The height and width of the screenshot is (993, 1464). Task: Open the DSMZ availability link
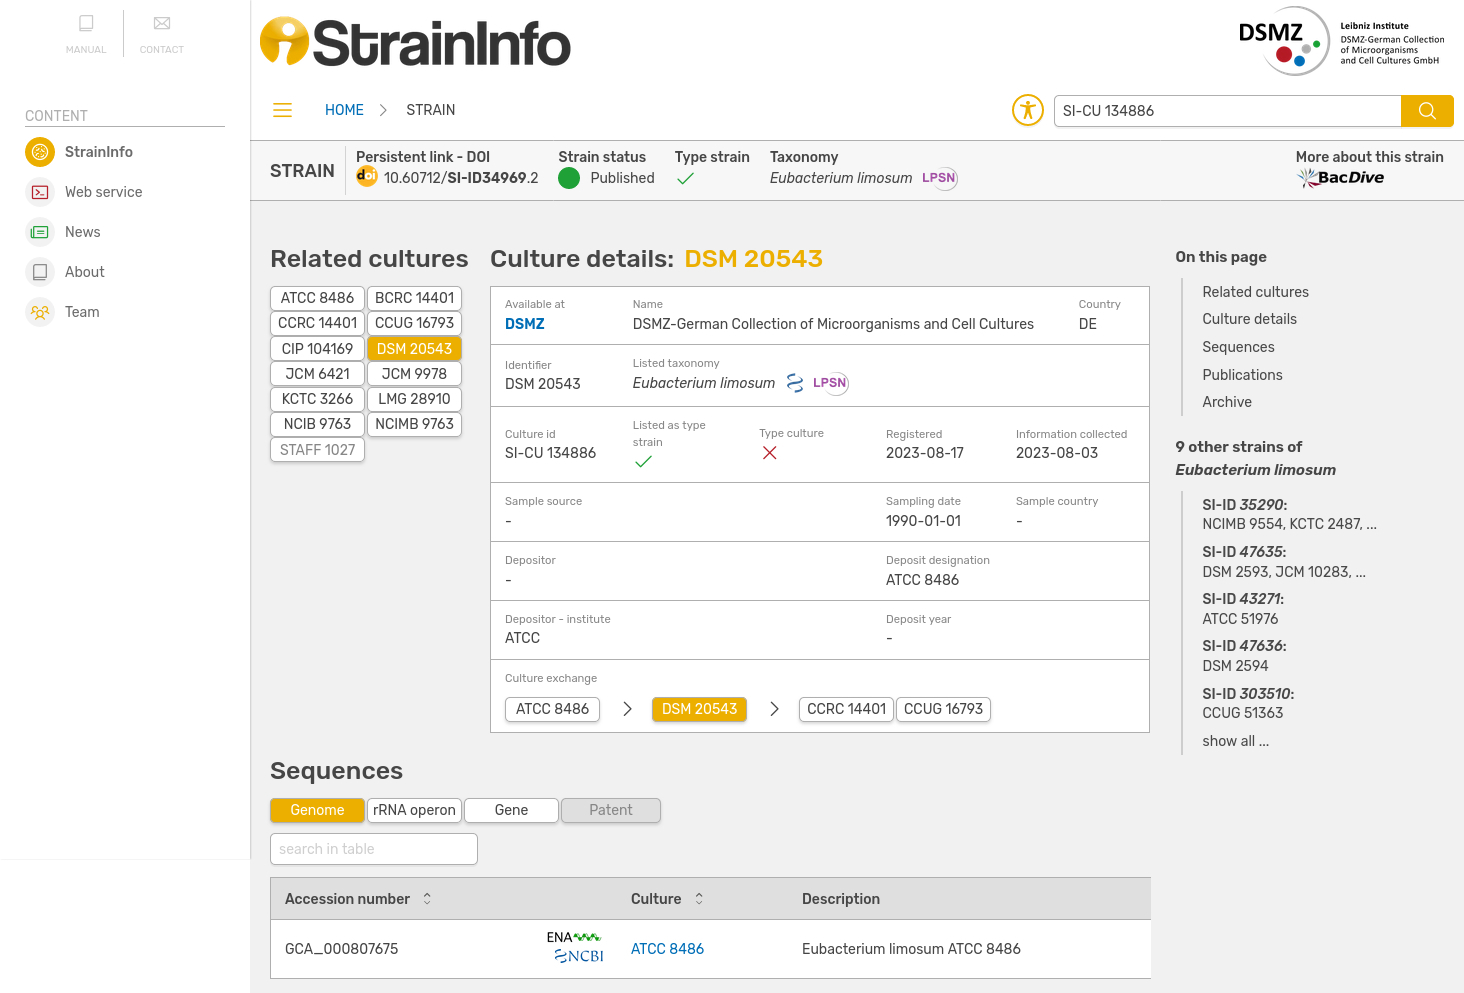[x=525, y=324]
